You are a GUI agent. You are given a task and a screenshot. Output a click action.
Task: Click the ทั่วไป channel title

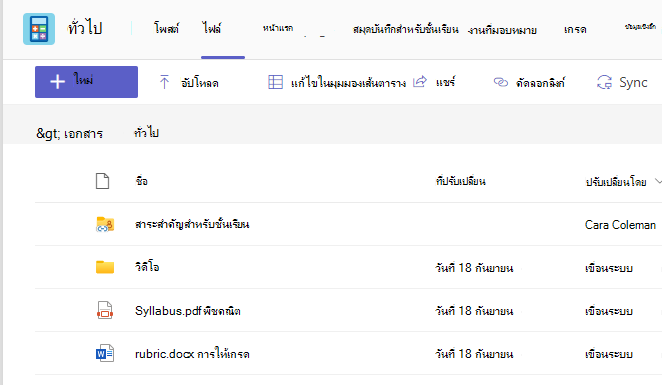click(x=85, y=28)
